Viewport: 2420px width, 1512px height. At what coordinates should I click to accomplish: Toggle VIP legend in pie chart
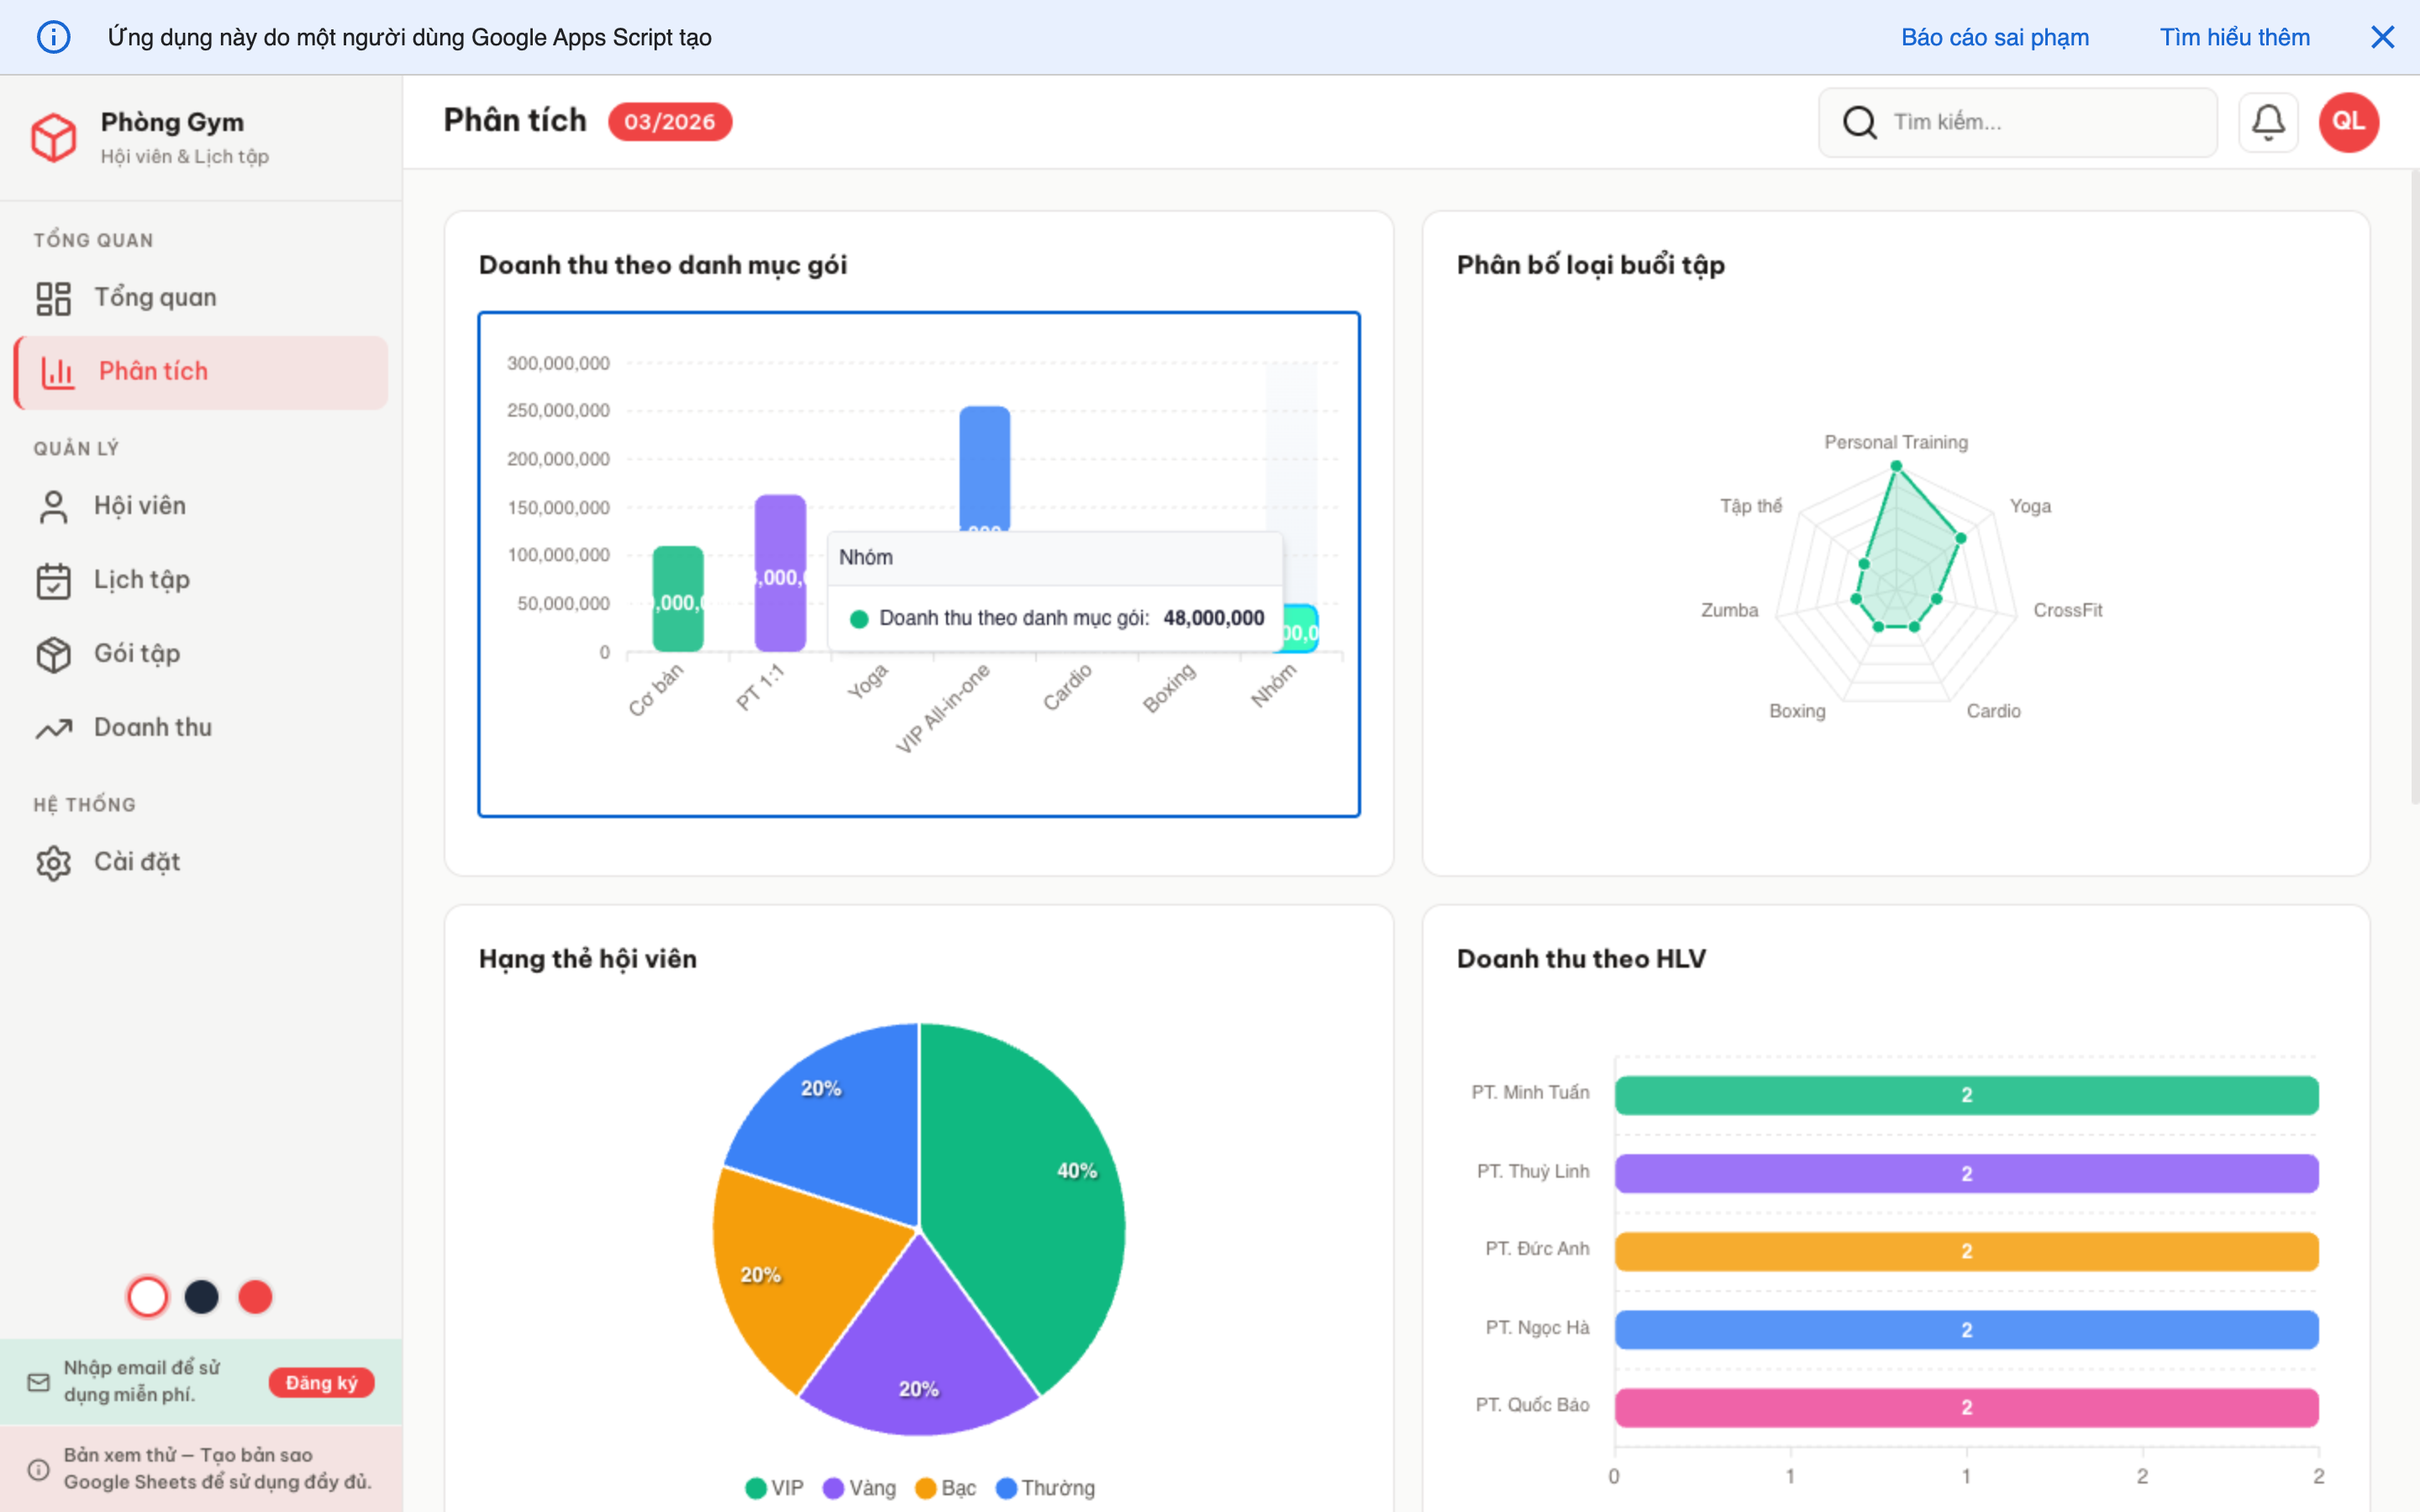point(774,1488)
